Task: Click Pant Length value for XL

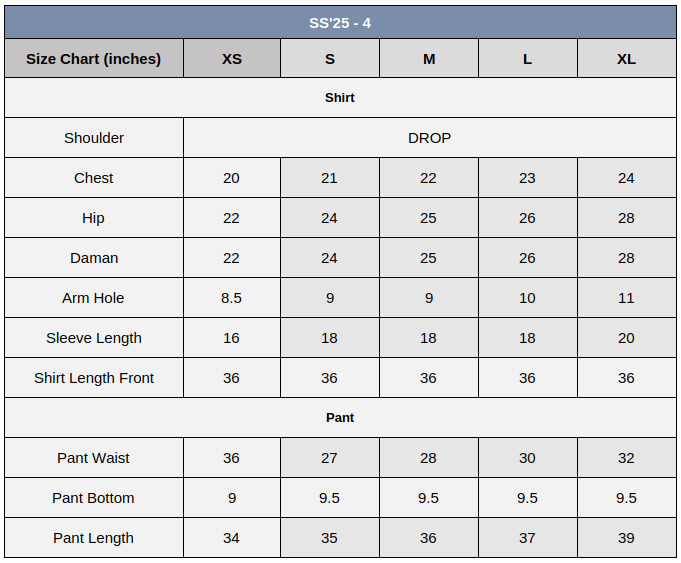Action: [626, 538]
